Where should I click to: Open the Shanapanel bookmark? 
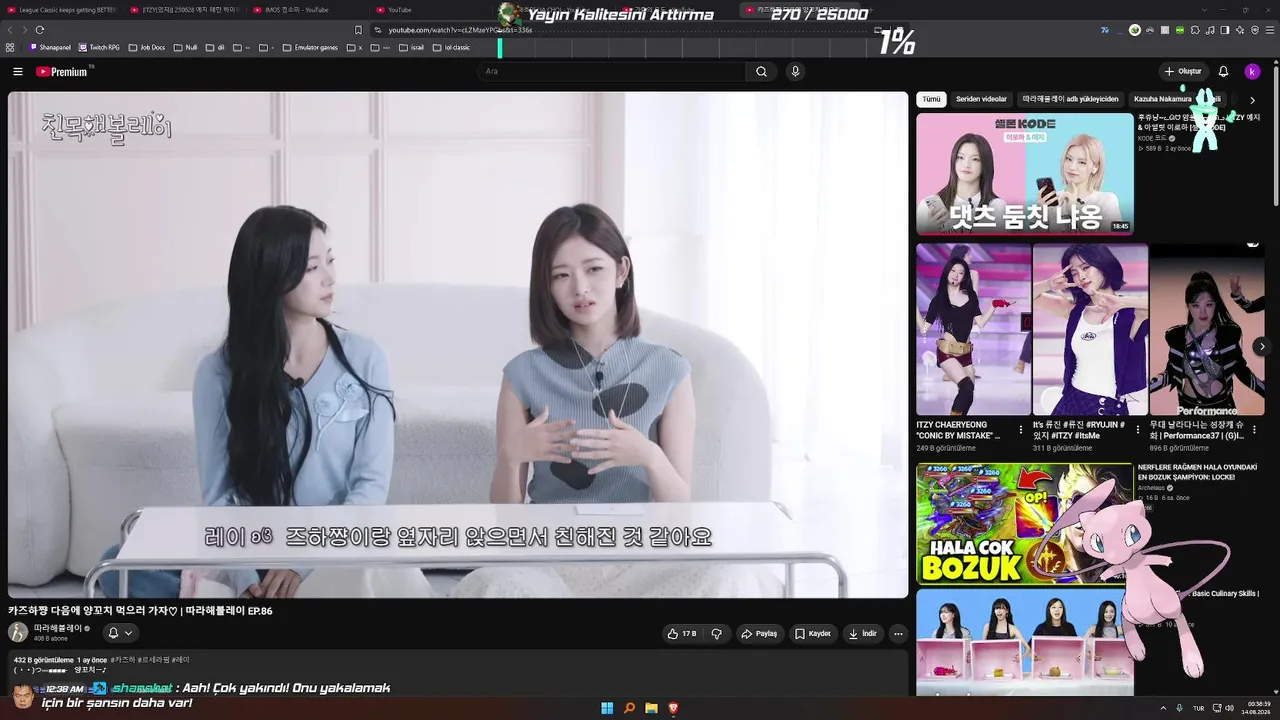tap(51, 47)
